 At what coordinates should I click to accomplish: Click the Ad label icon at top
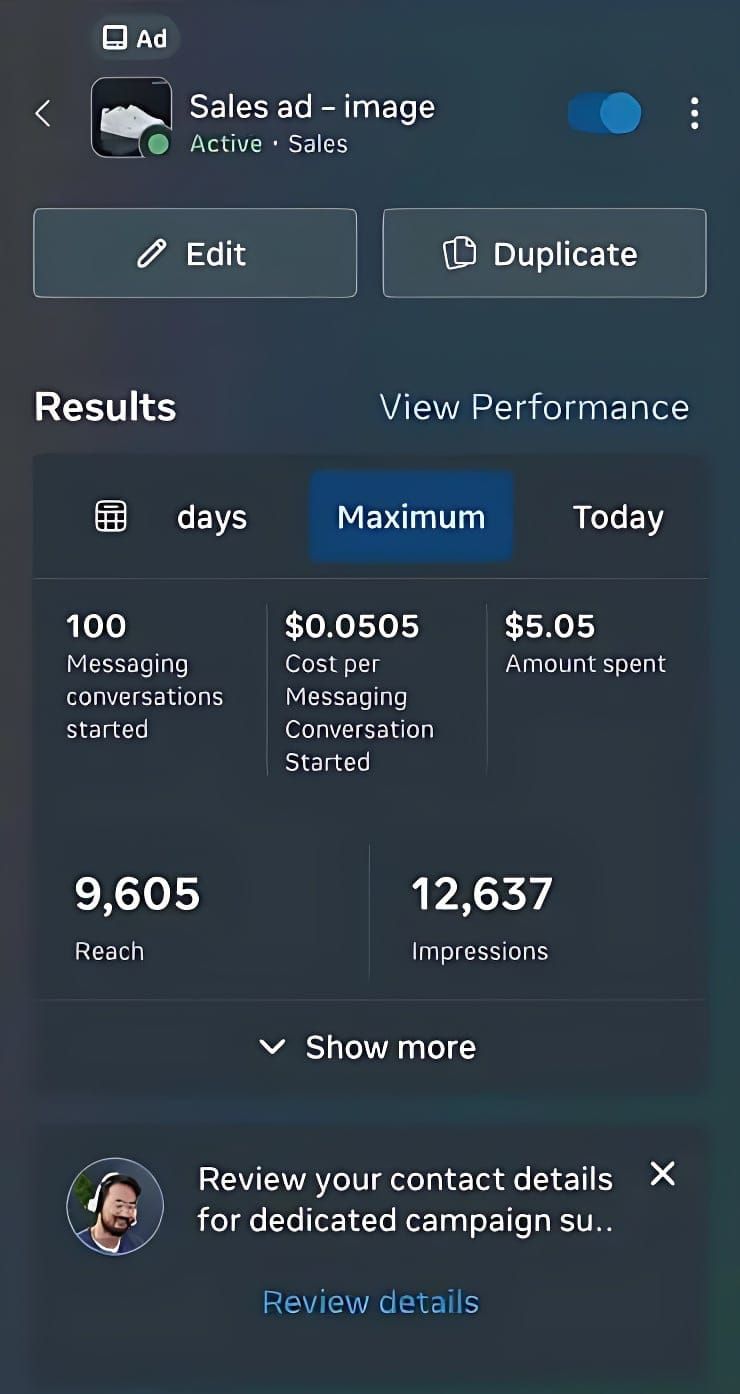click(116, 38)
